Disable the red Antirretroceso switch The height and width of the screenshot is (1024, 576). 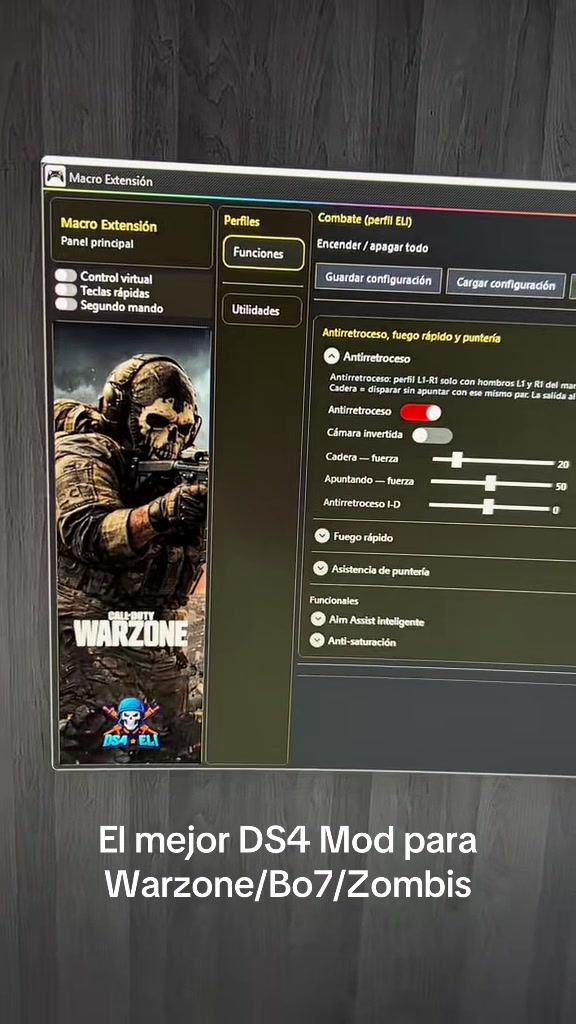421,412
